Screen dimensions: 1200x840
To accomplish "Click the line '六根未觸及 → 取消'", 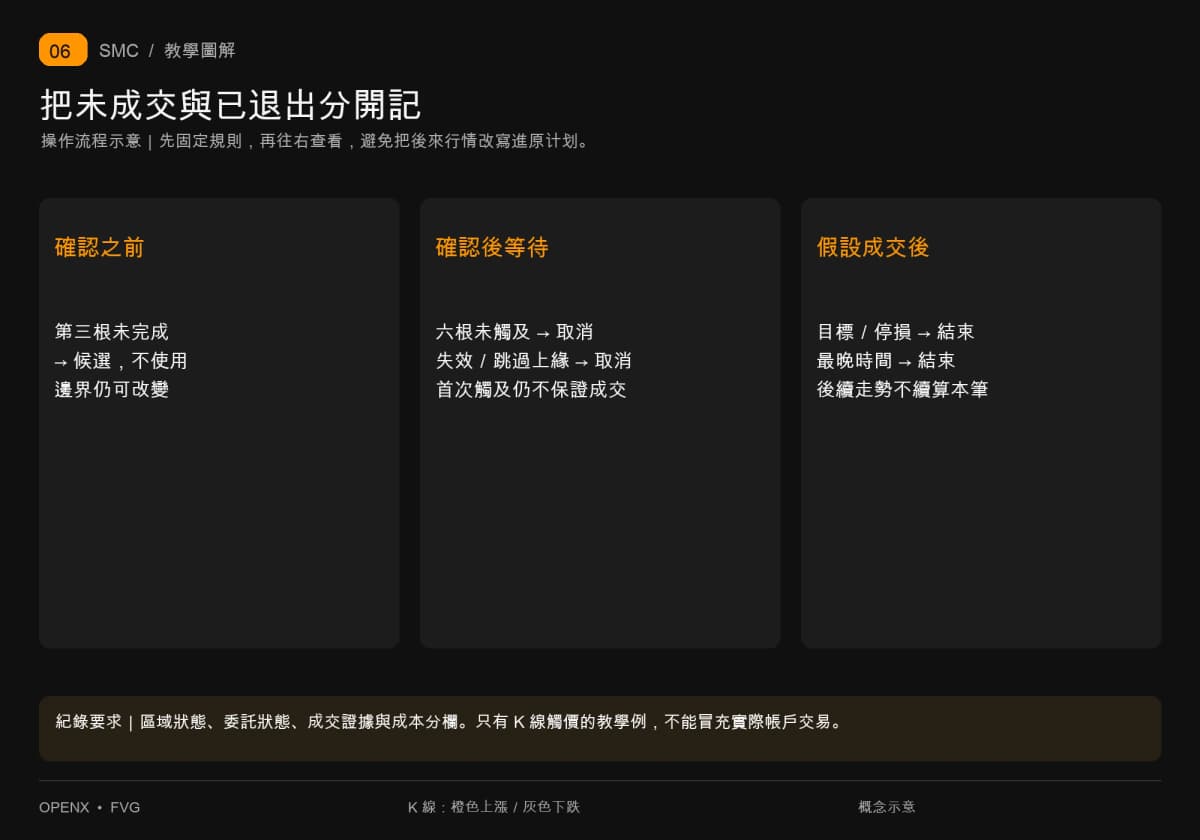I will (515, 332).
